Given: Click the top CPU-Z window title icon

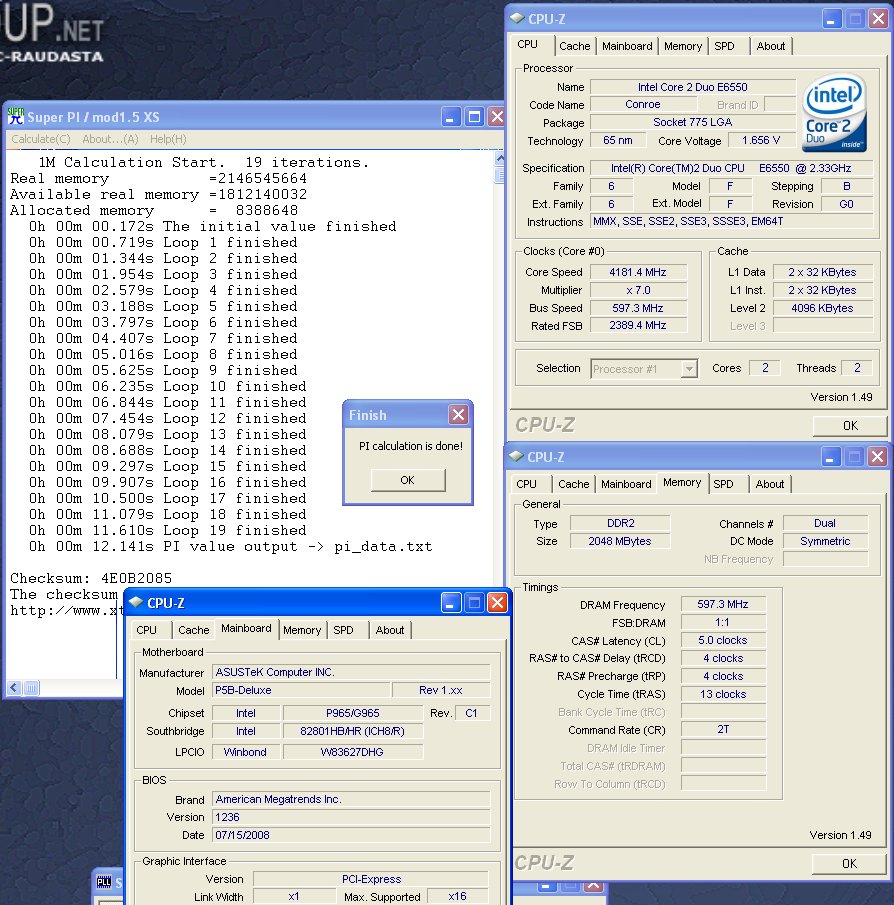Looking at the screenshot, I should point(517,18).
